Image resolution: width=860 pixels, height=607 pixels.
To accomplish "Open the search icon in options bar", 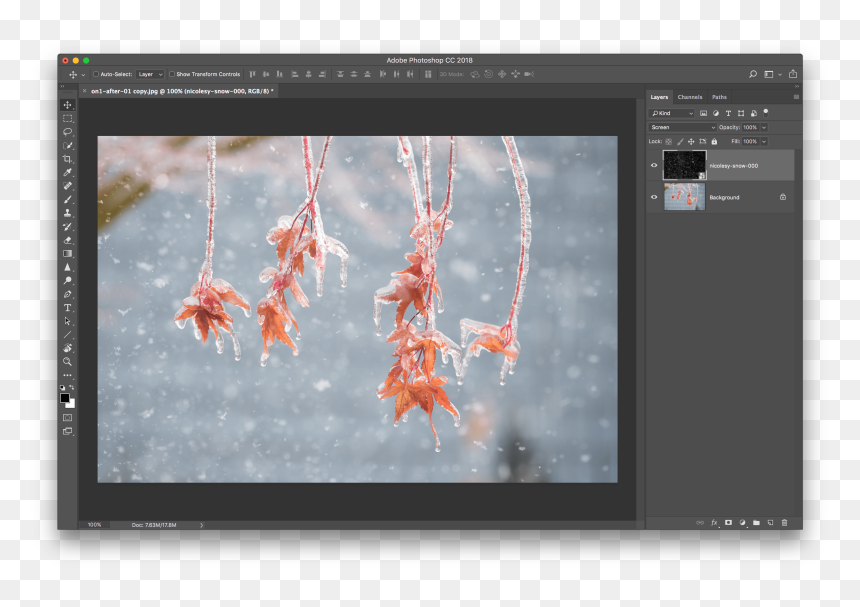I will point(753,74).
